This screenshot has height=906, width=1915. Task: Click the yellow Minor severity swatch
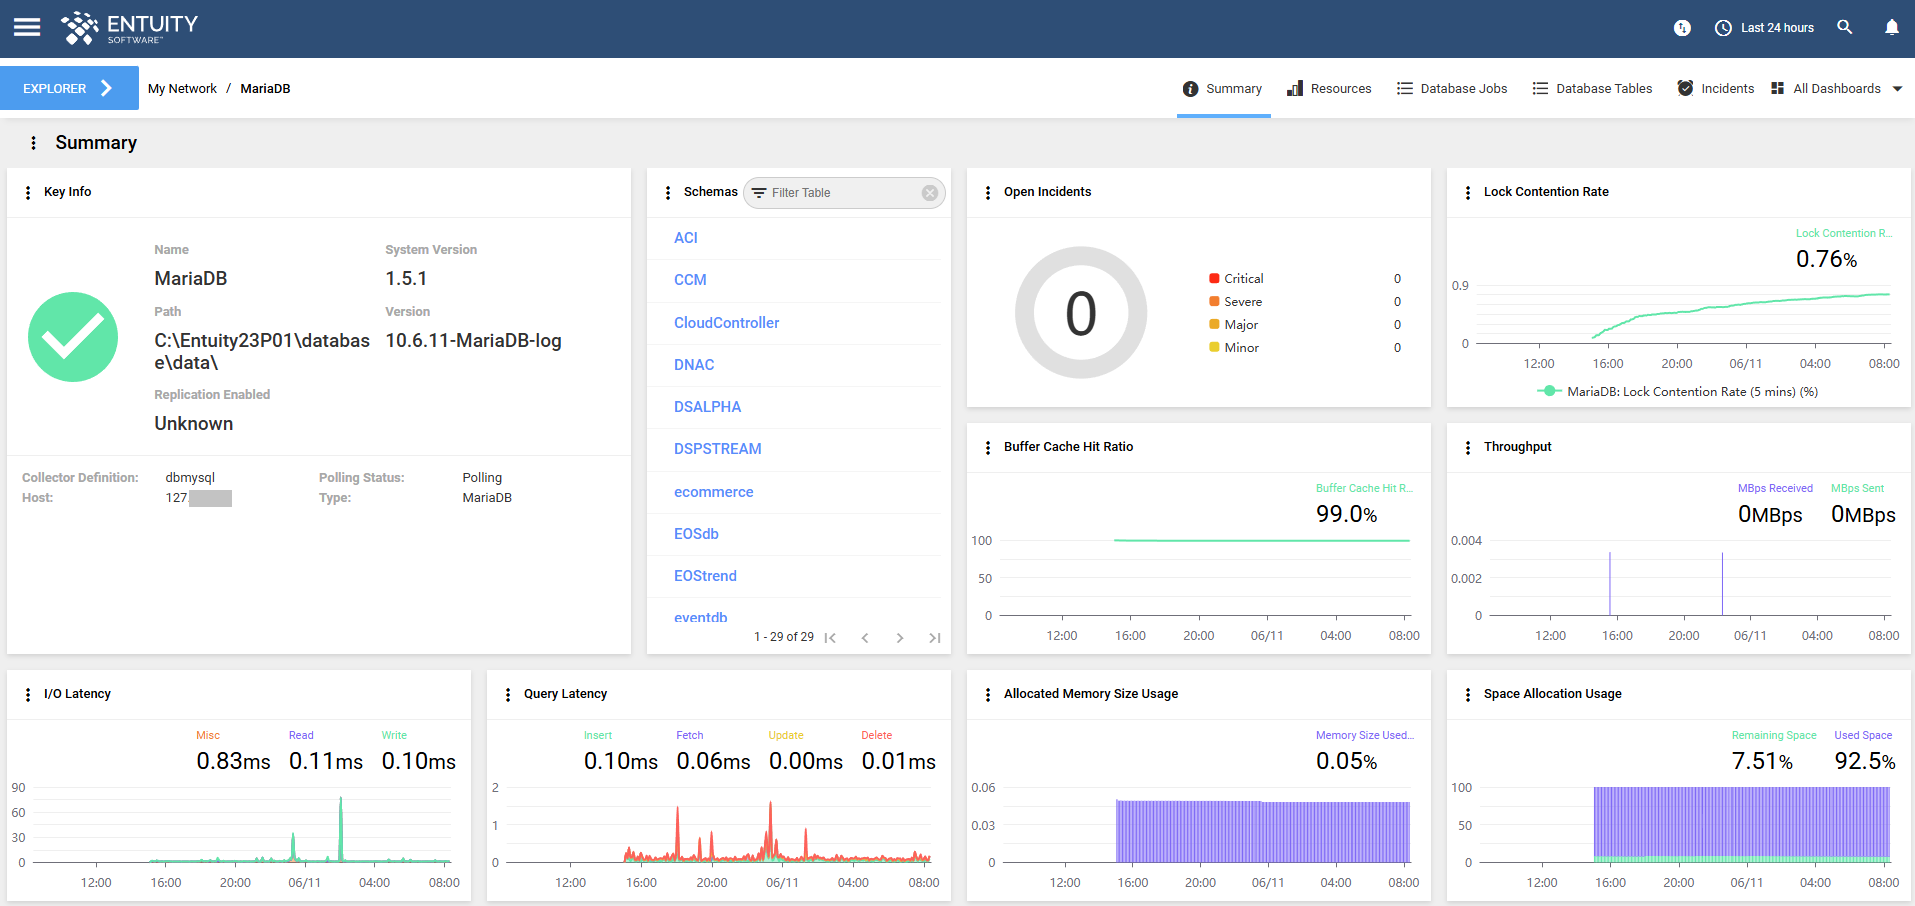coord(1214,348)
